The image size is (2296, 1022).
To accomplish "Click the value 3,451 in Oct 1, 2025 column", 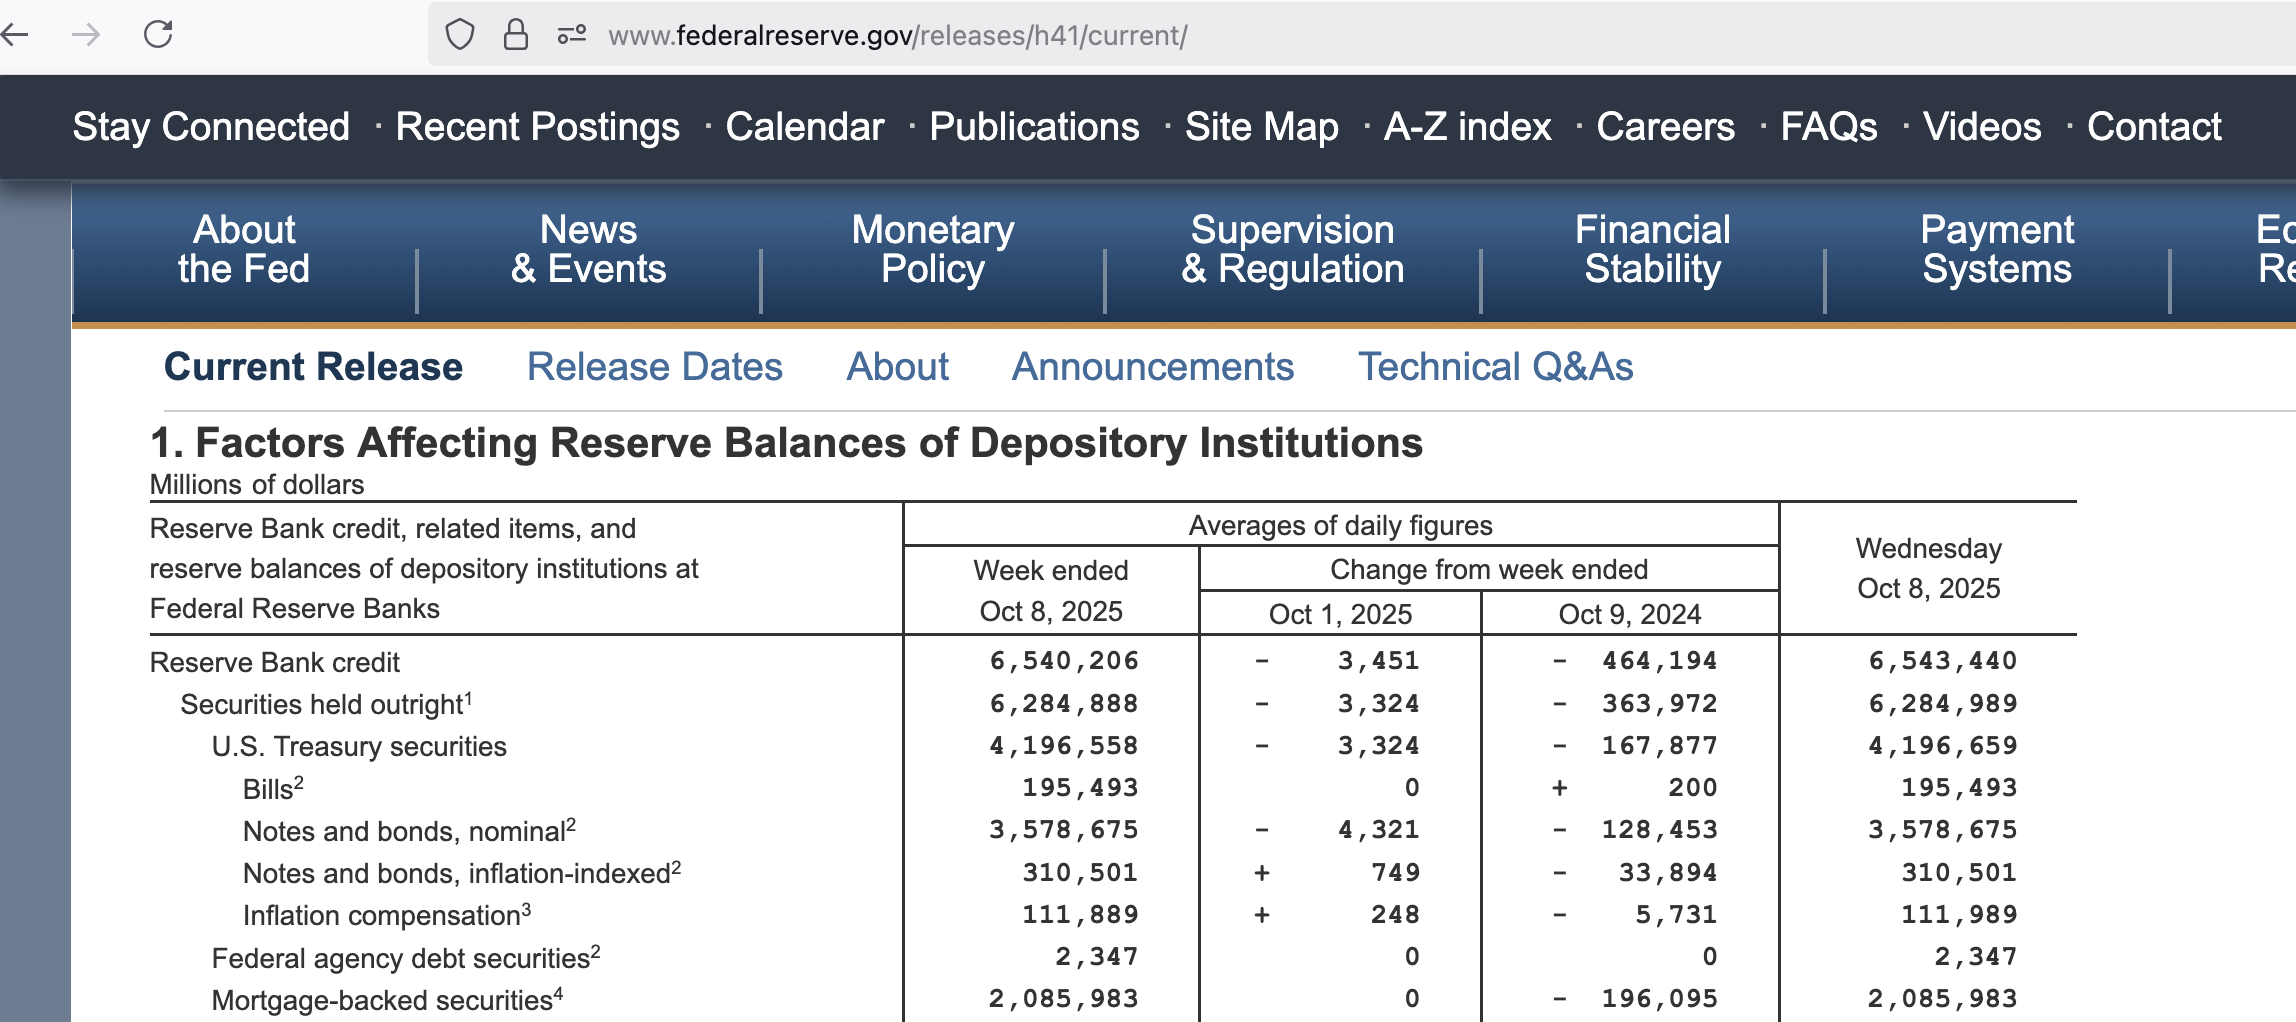I will [x=1379, y=661].
